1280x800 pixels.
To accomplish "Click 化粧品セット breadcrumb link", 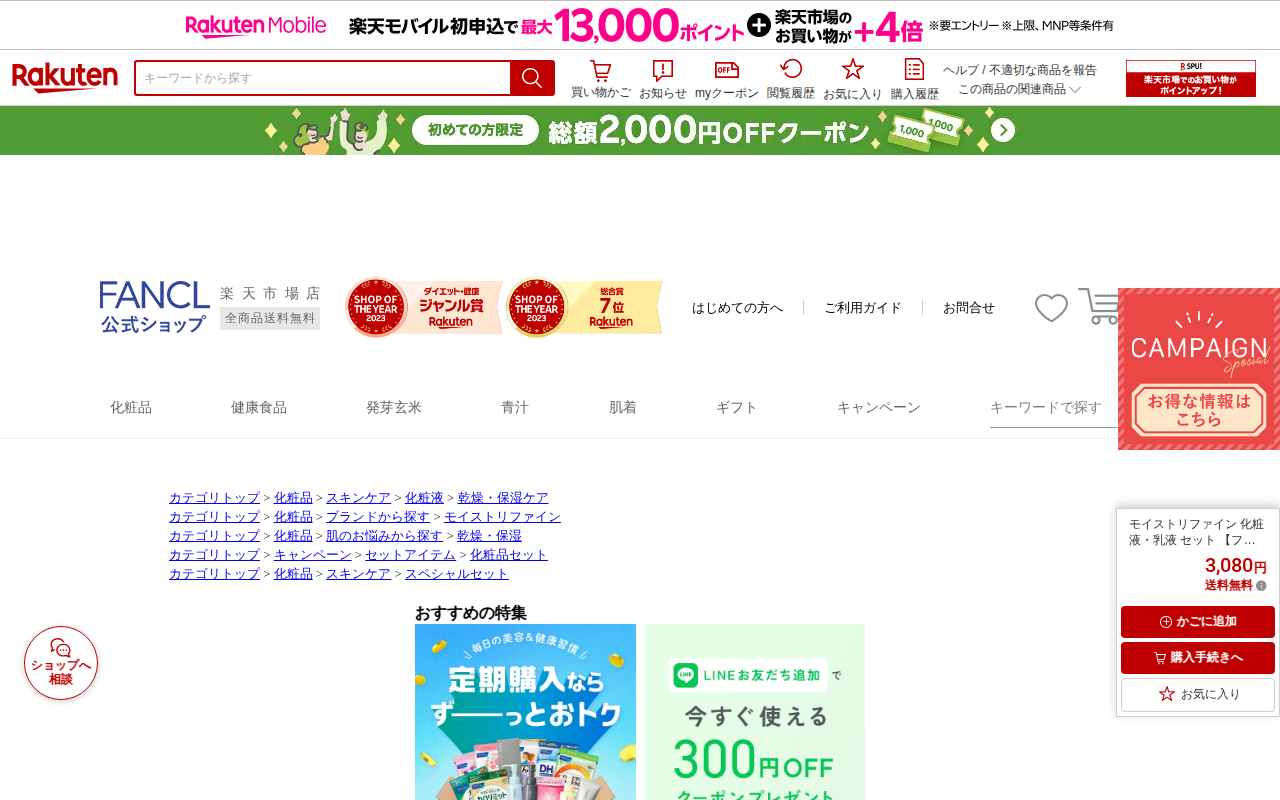I will 509,555.
